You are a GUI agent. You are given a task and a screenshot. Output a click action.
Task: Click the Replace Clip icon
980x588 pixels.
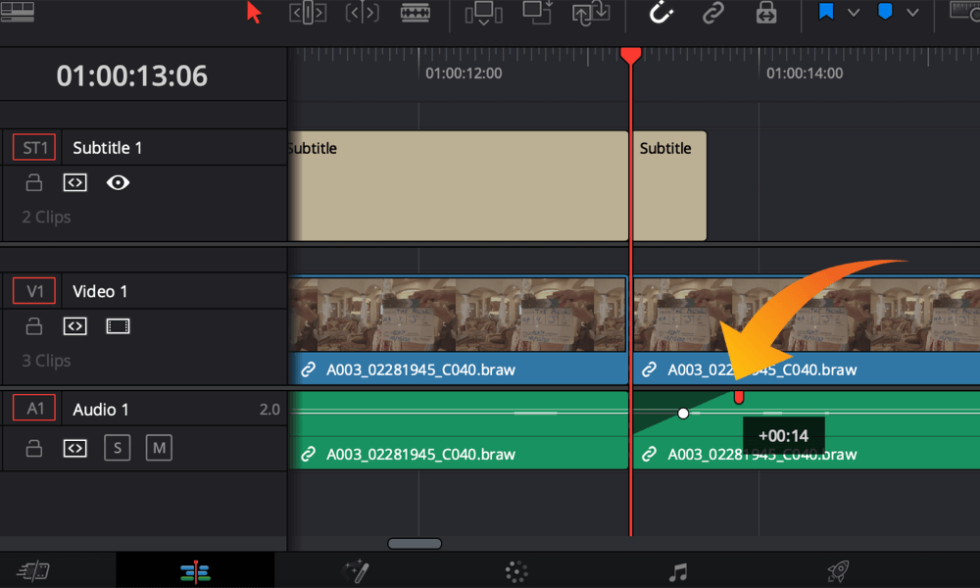tap(591, 13)
